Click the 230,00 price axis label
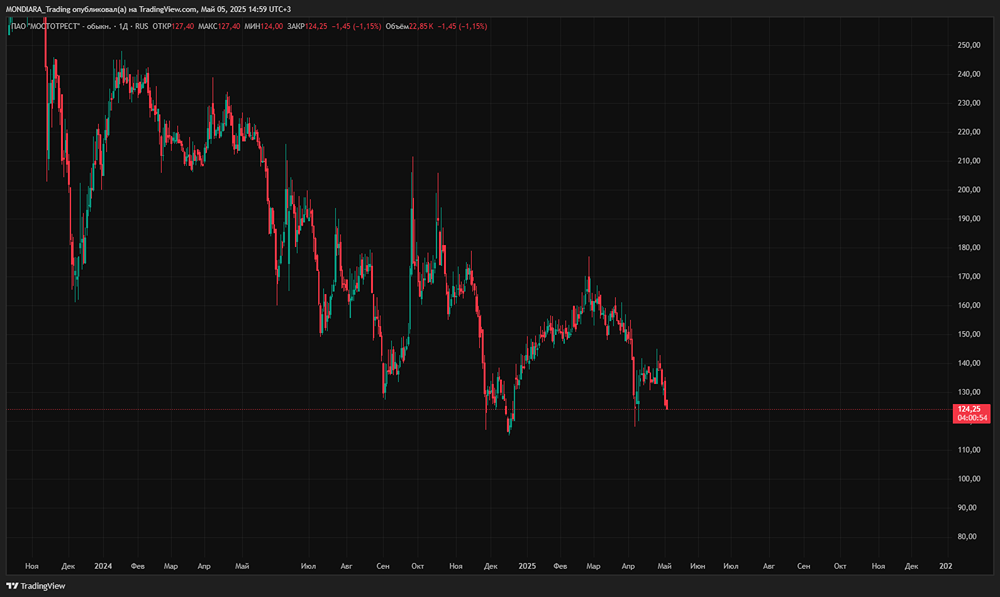 969,103
